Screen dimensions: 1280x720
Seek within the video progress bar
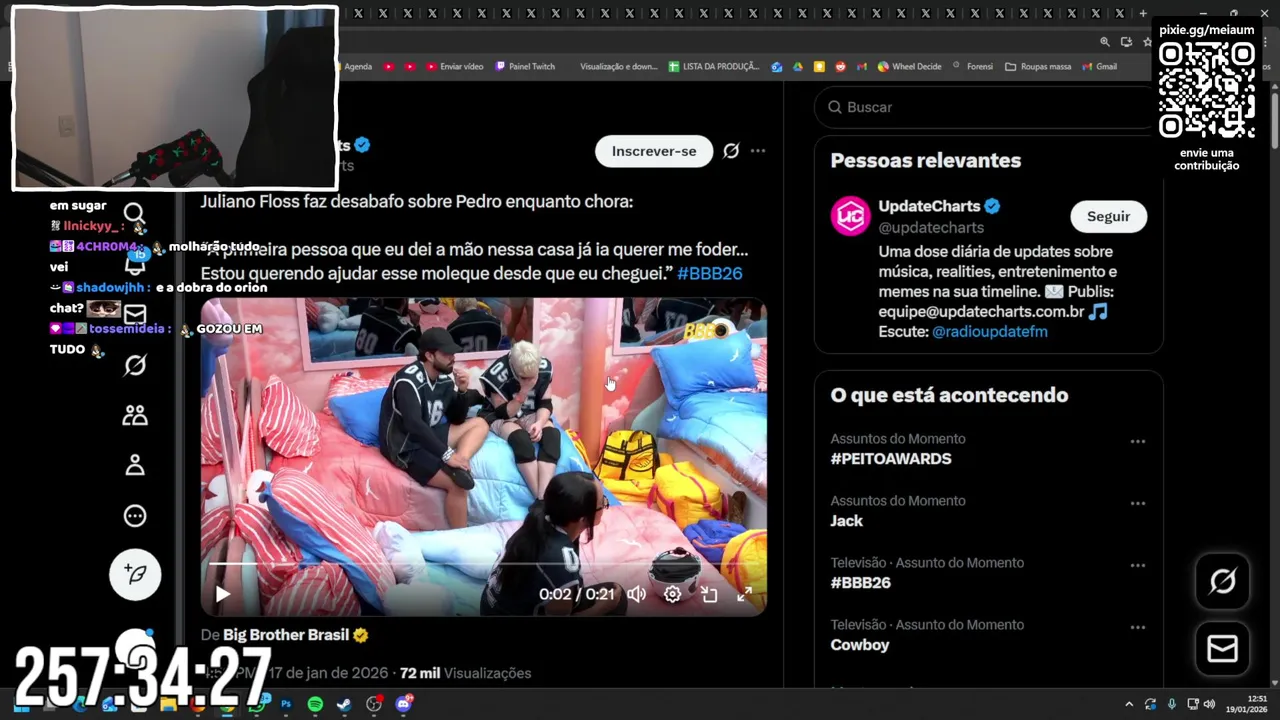(484, 564)
